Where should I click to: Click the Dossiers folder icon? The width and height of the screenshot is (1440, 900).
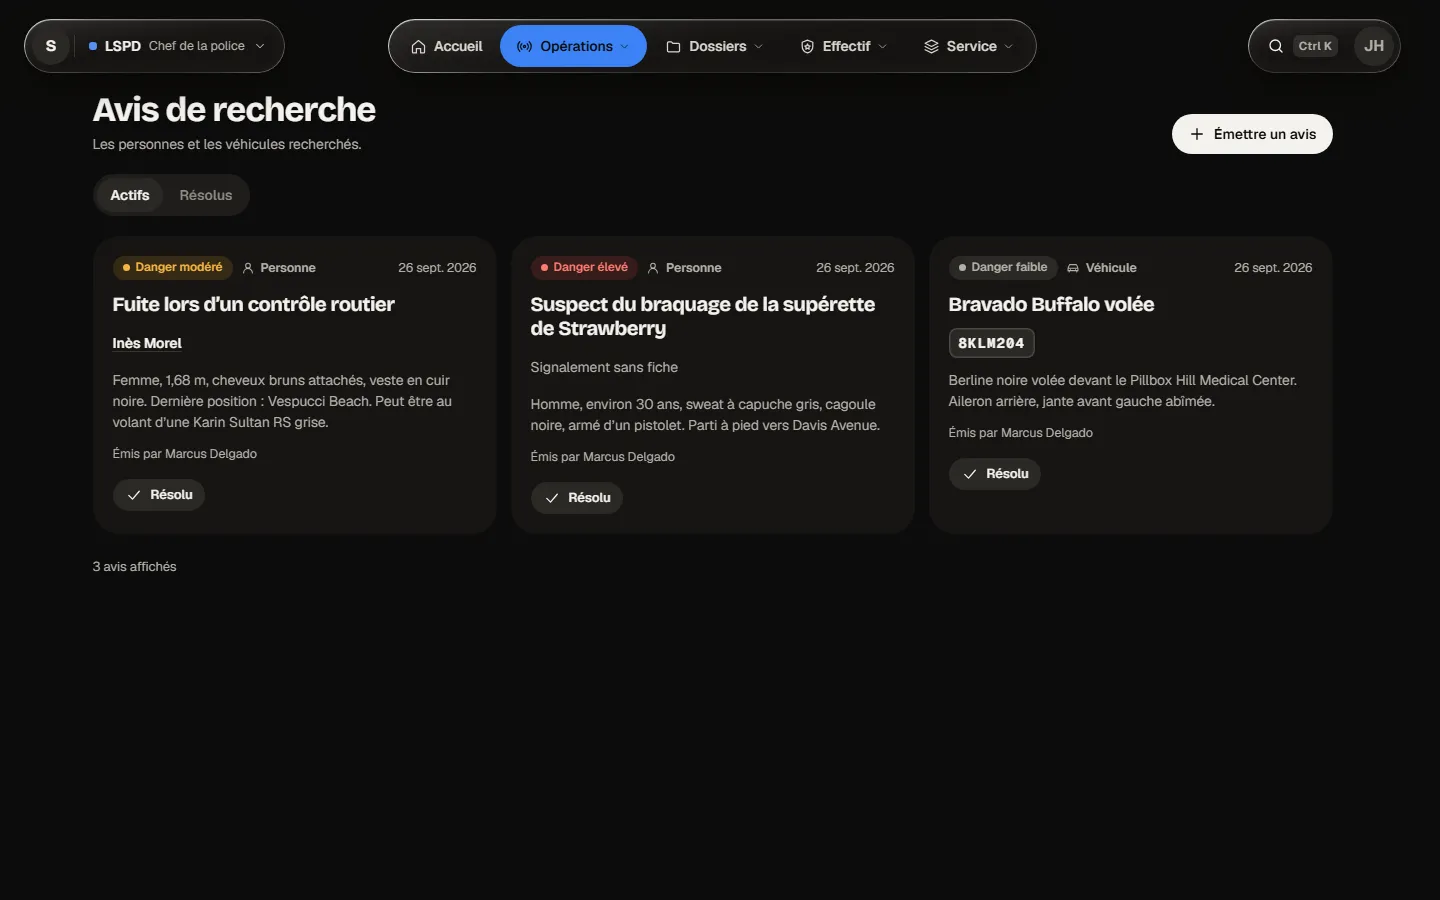[673, 47]
